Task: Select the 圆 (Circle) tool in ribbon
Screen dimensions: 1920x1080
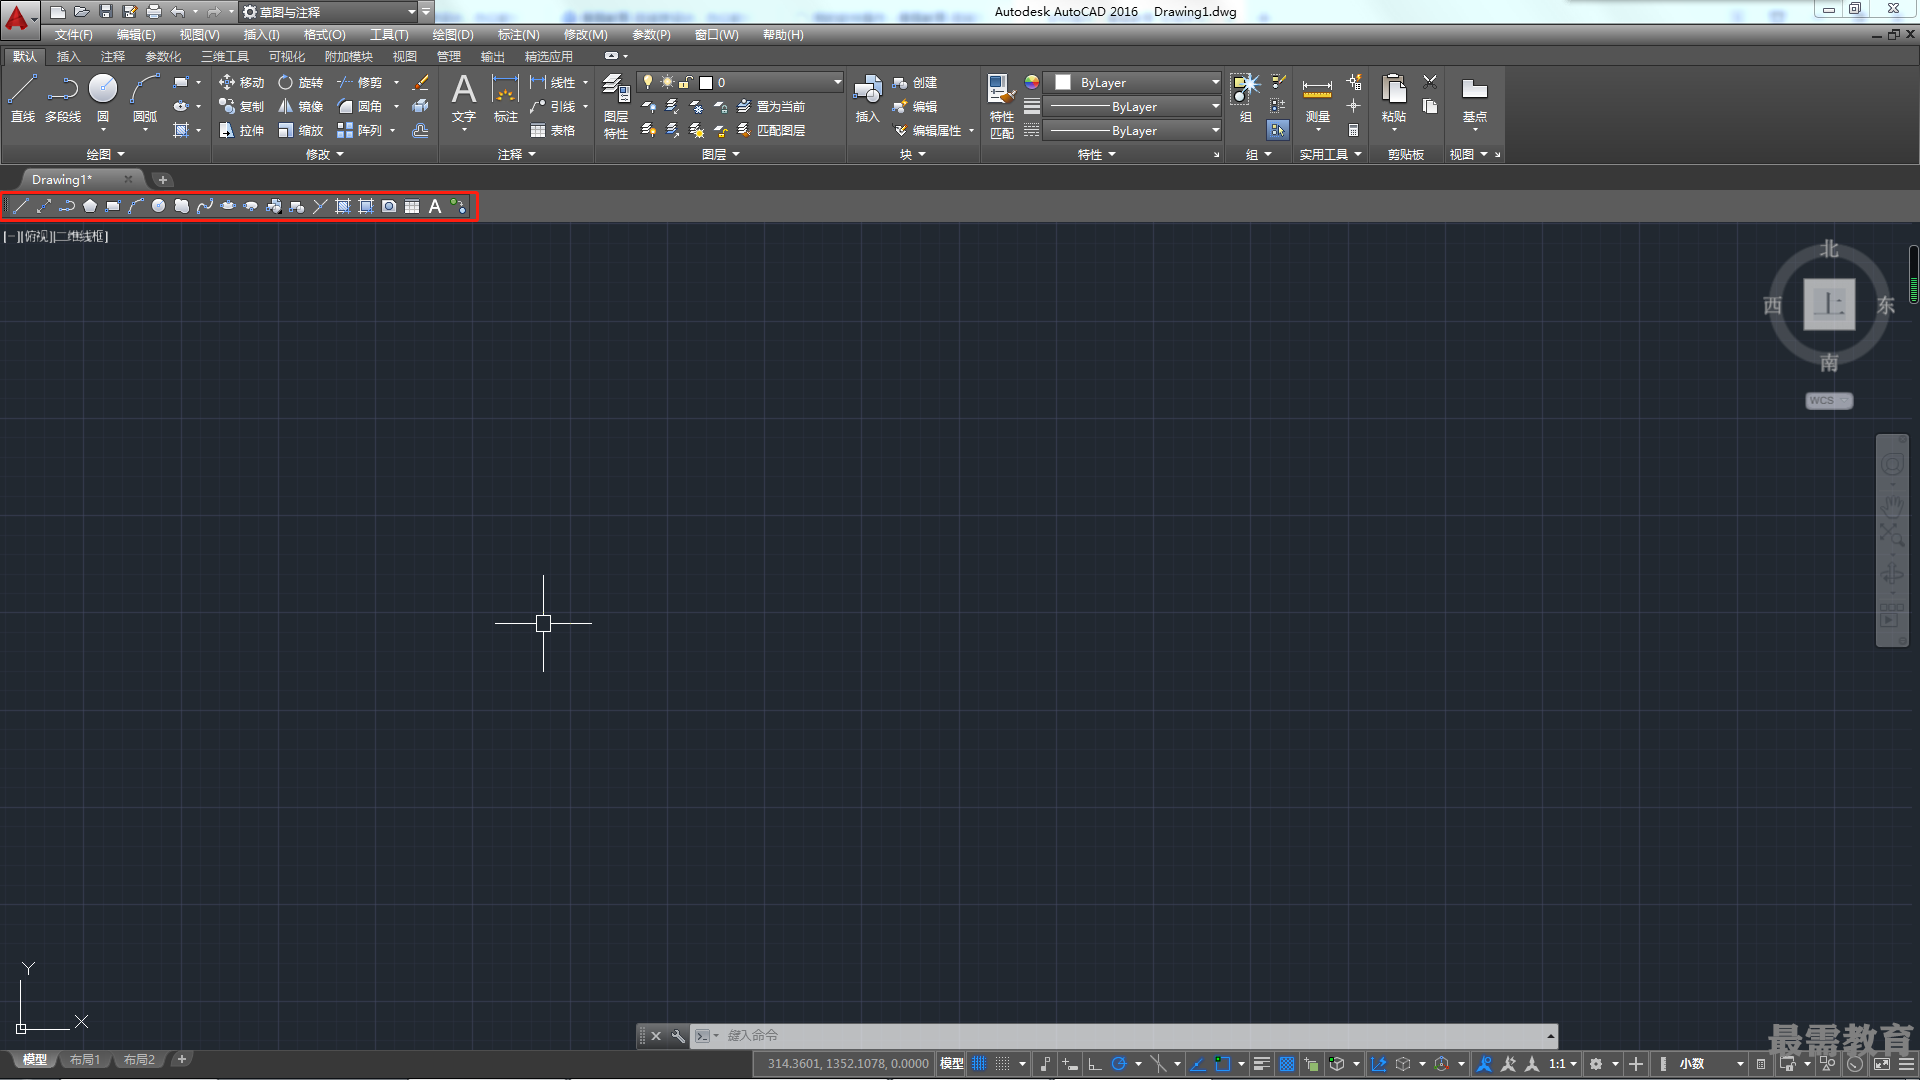Action: [103, 98]
